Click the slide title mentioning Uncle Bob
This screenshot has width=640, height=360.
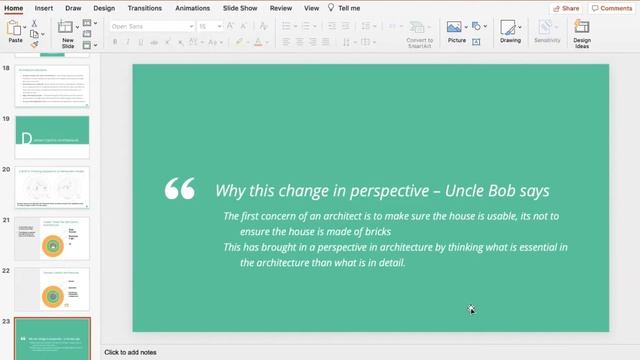(x=382, y=191)
